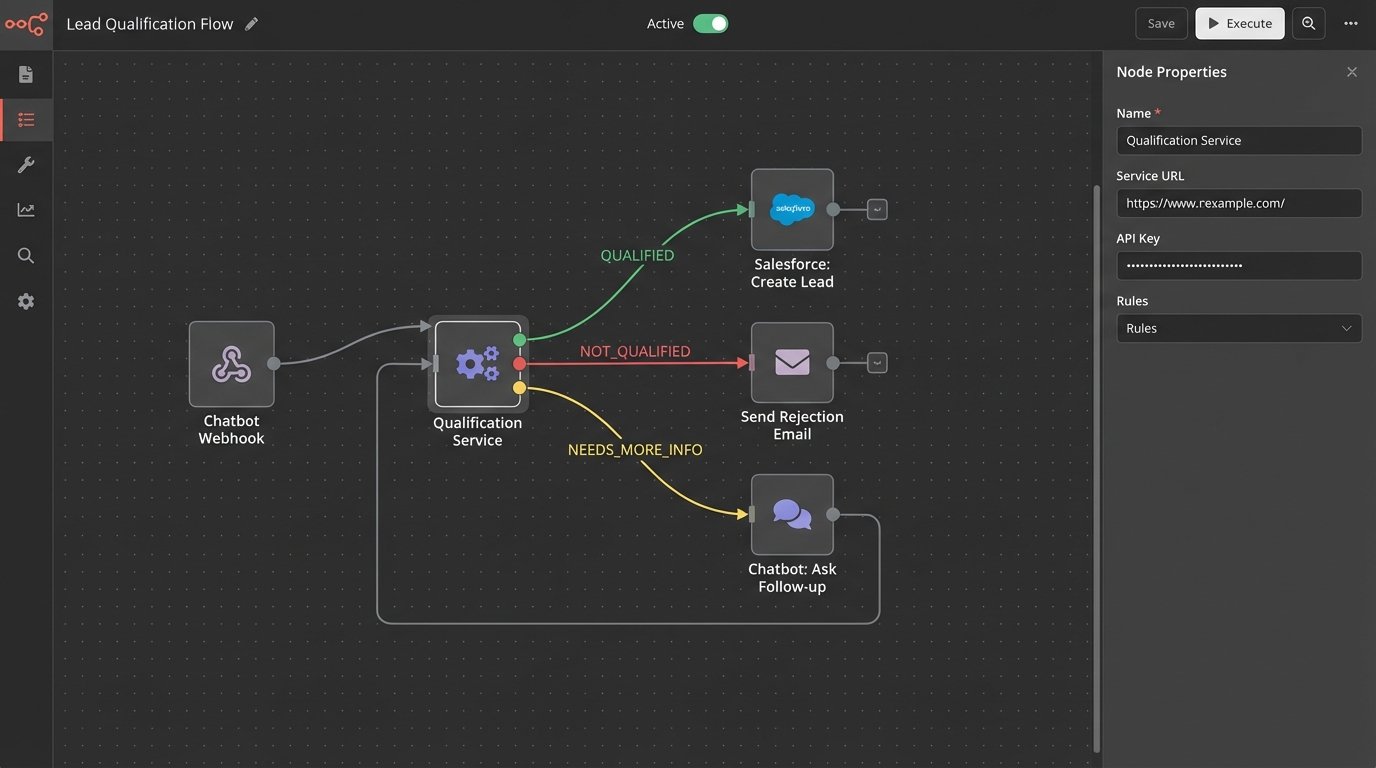1376x768 pixels.
Task: Open the Salesforce: Create Lead node
Action: (x=792, y=209)
